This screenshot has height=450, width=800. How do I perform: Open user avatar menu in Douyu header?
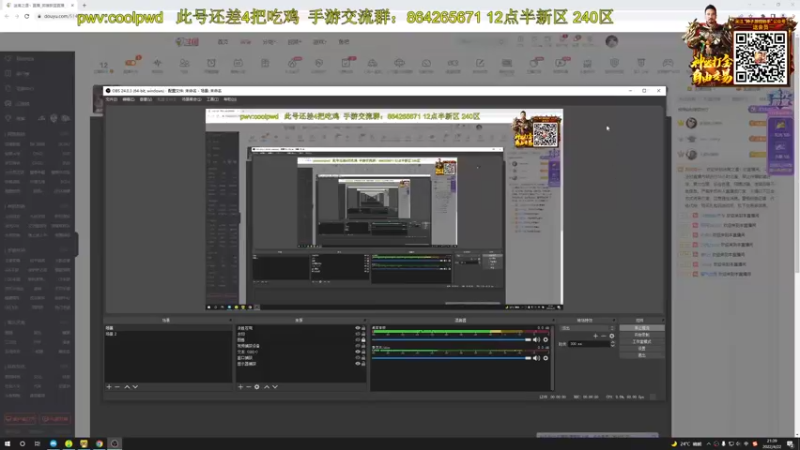tap(611, 41)
